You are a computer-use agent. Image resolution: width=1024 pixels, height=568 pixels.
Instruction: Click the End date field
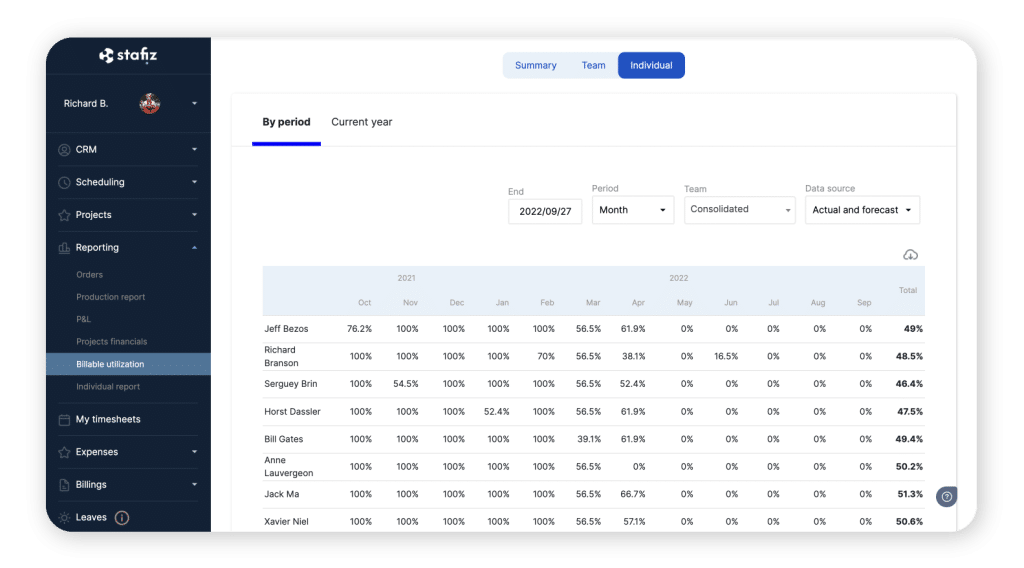point(545,212)
